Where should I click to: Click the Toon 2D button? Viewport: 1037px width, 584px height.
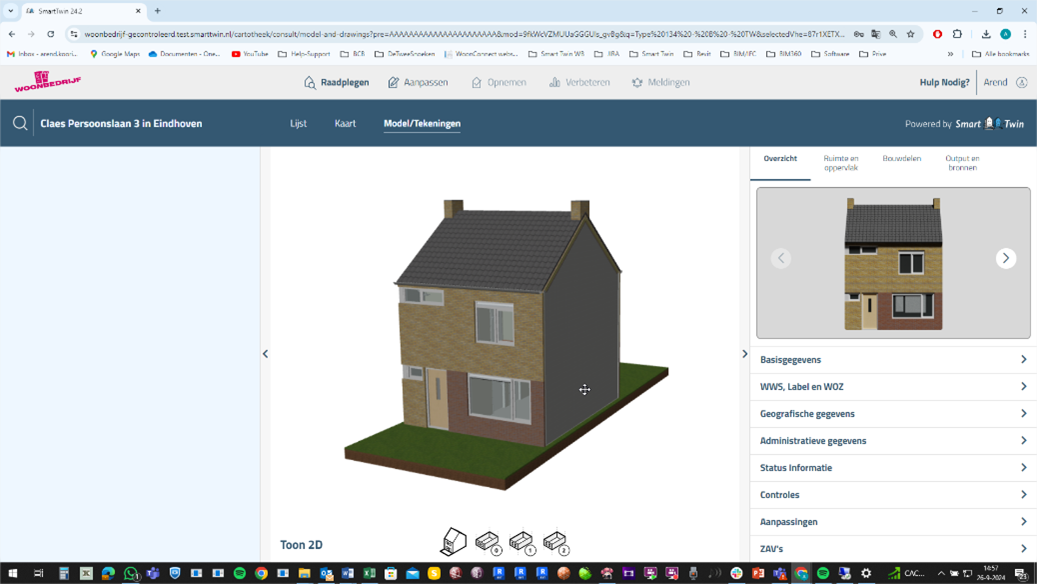301,545
